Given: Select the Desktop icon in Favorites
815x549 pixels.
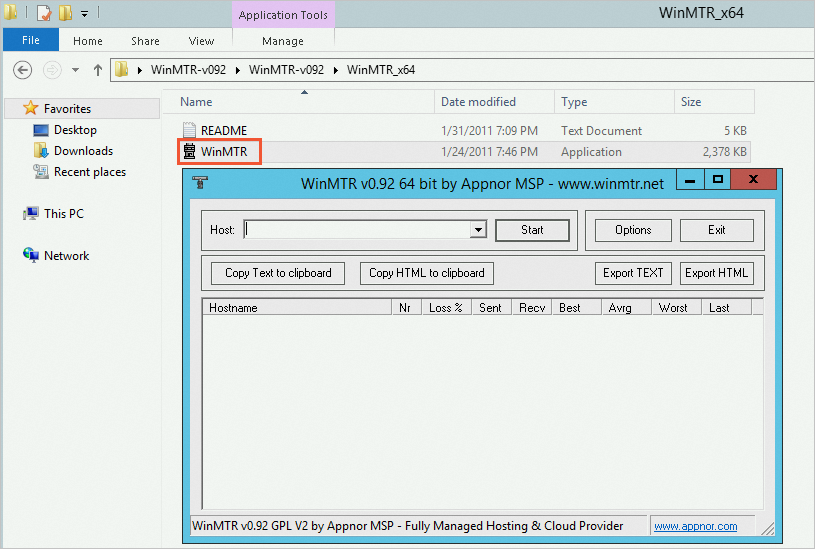Looking at the screenshot, I should (41, 130).
